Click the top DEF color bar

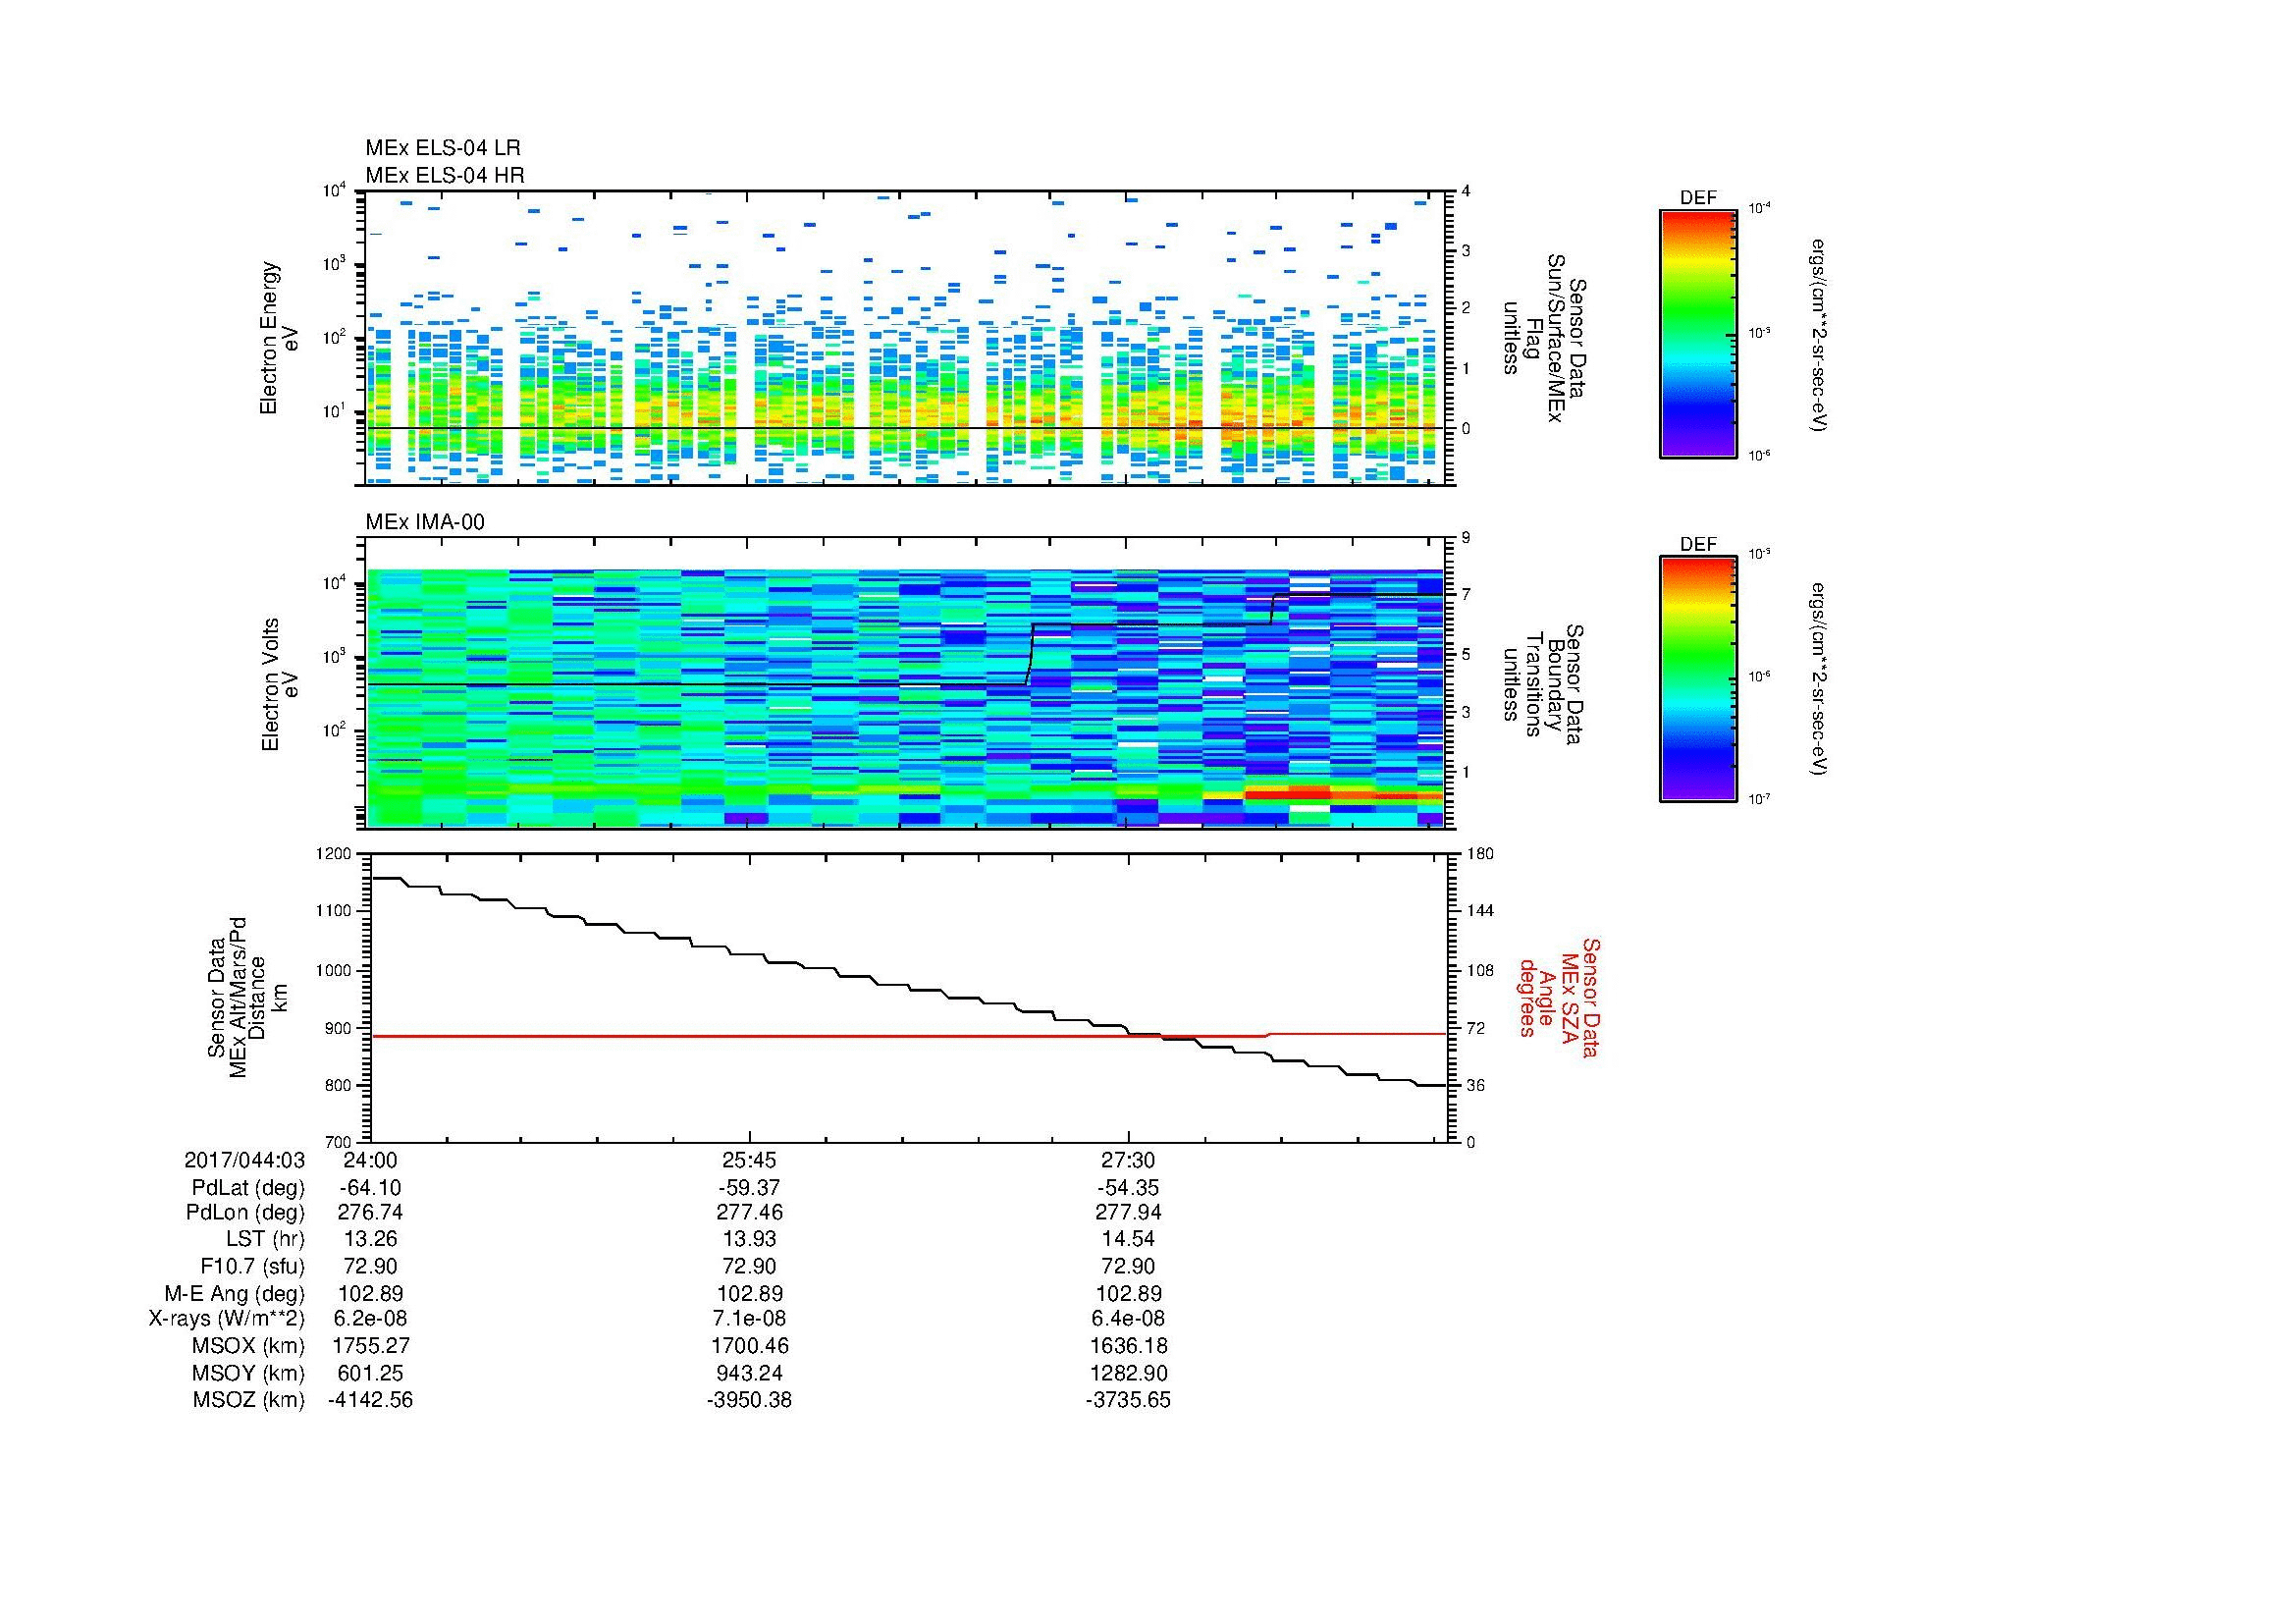1697,333
